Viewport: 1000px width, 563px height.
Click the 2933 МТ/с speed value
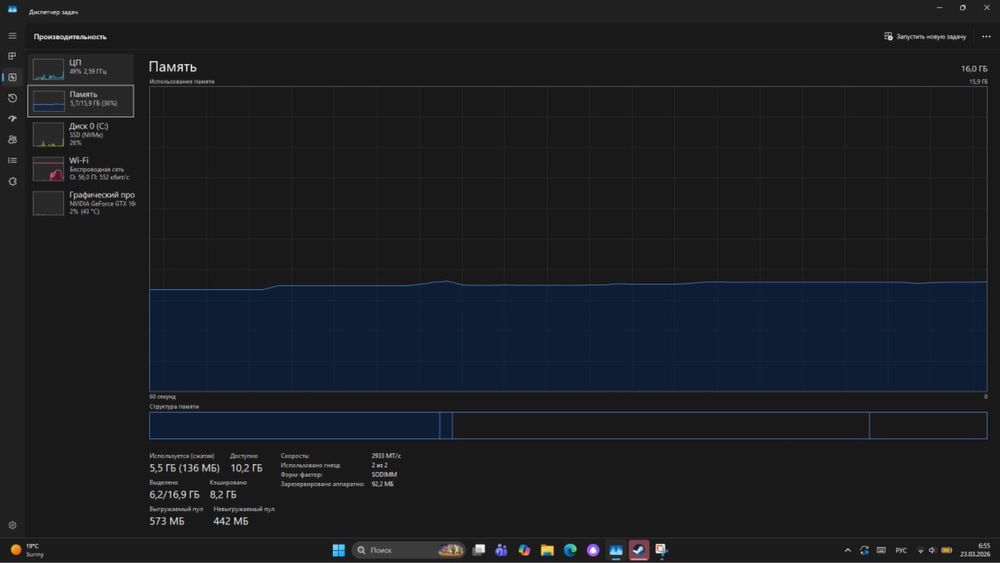(386, 456)
